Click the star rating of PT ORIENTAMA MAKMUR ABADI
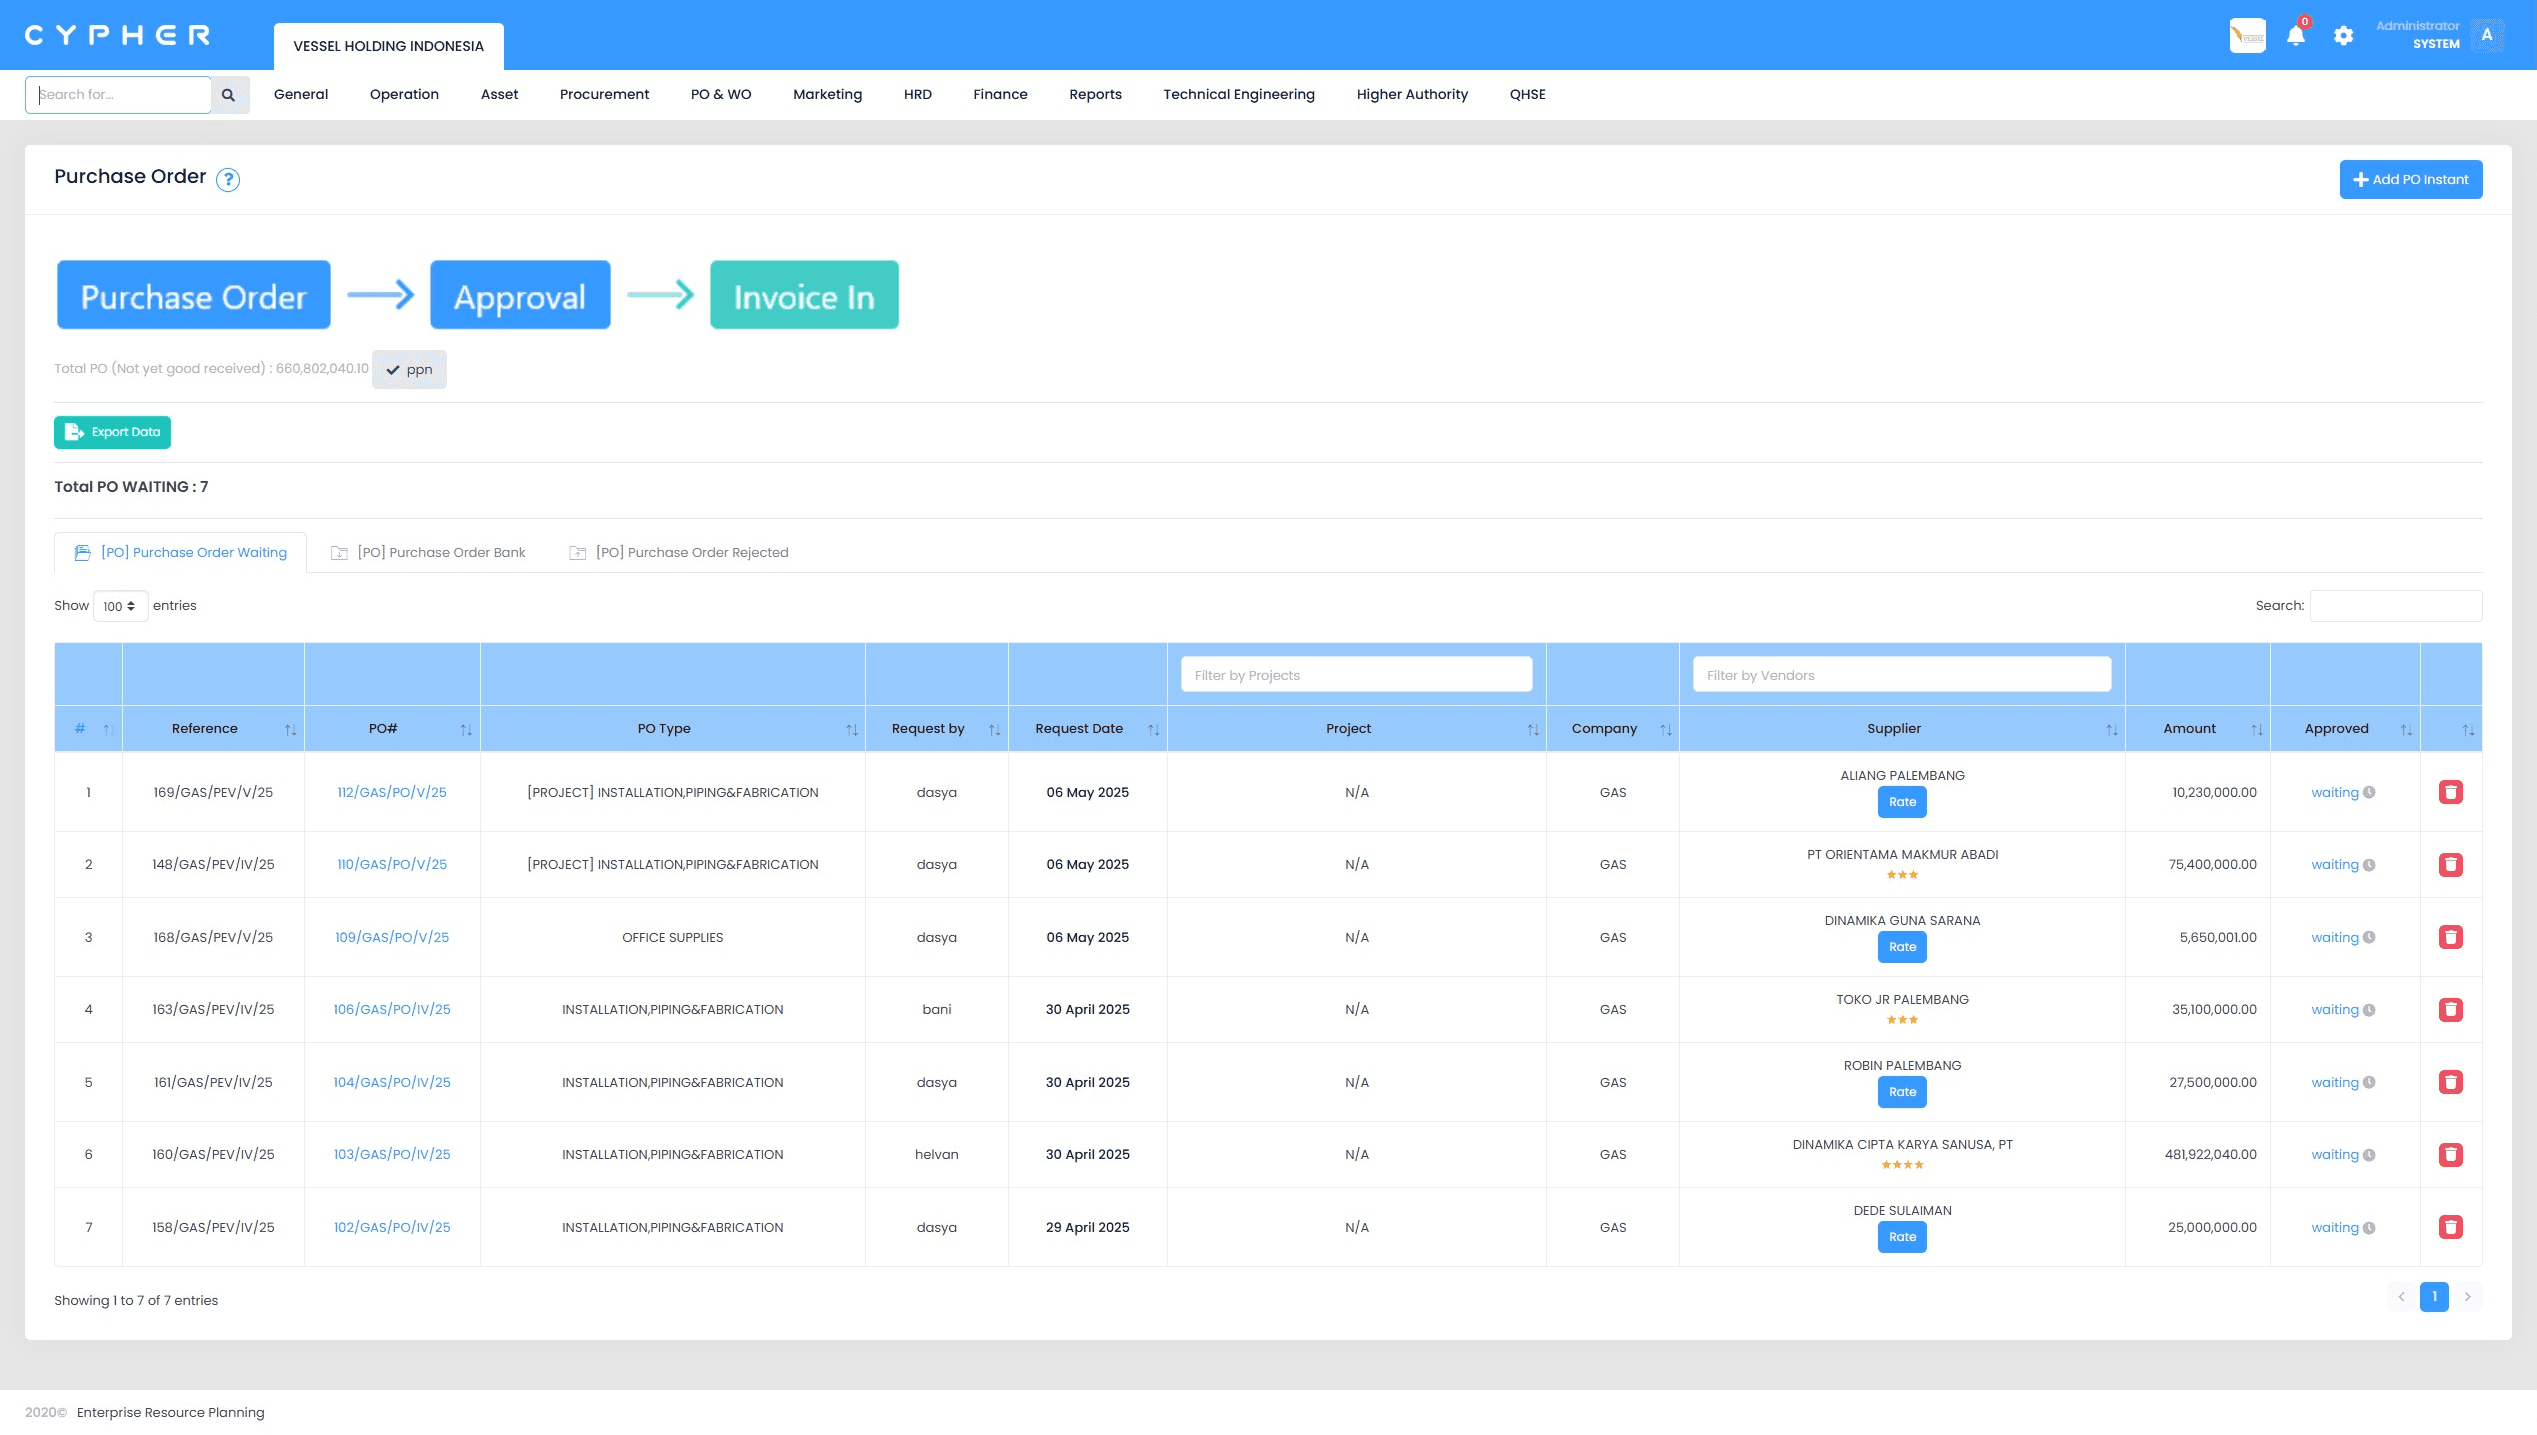Image resolution: width=2537 pixels, height=1435 pixels. point(1902,875)
